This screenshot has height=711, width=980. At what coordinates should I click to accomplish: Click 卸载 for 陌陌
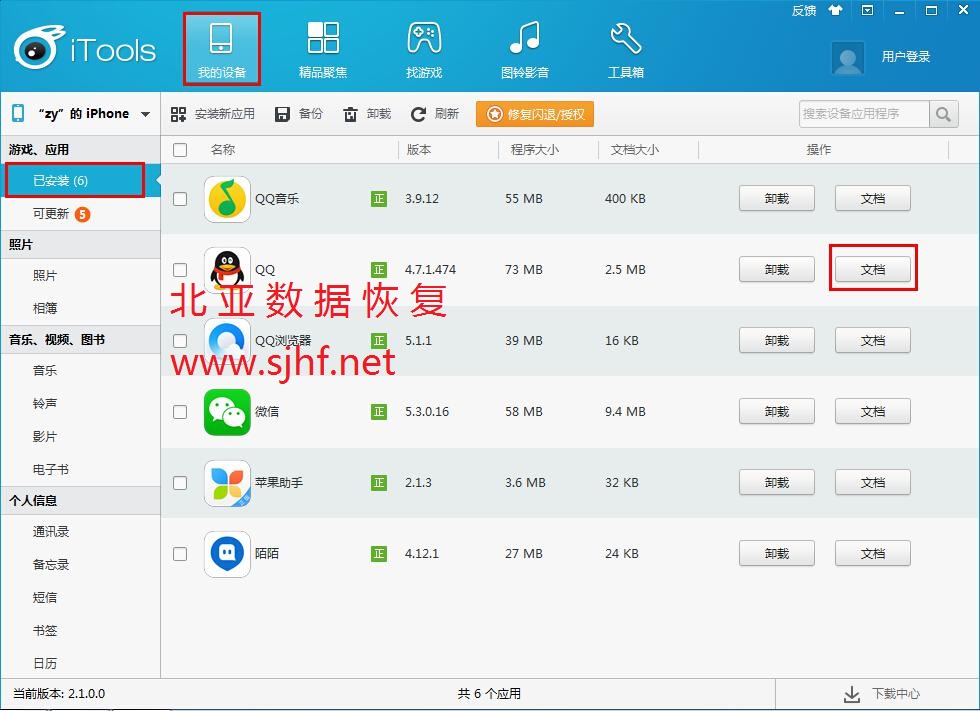pyautogui.click(x=777, y=554)
